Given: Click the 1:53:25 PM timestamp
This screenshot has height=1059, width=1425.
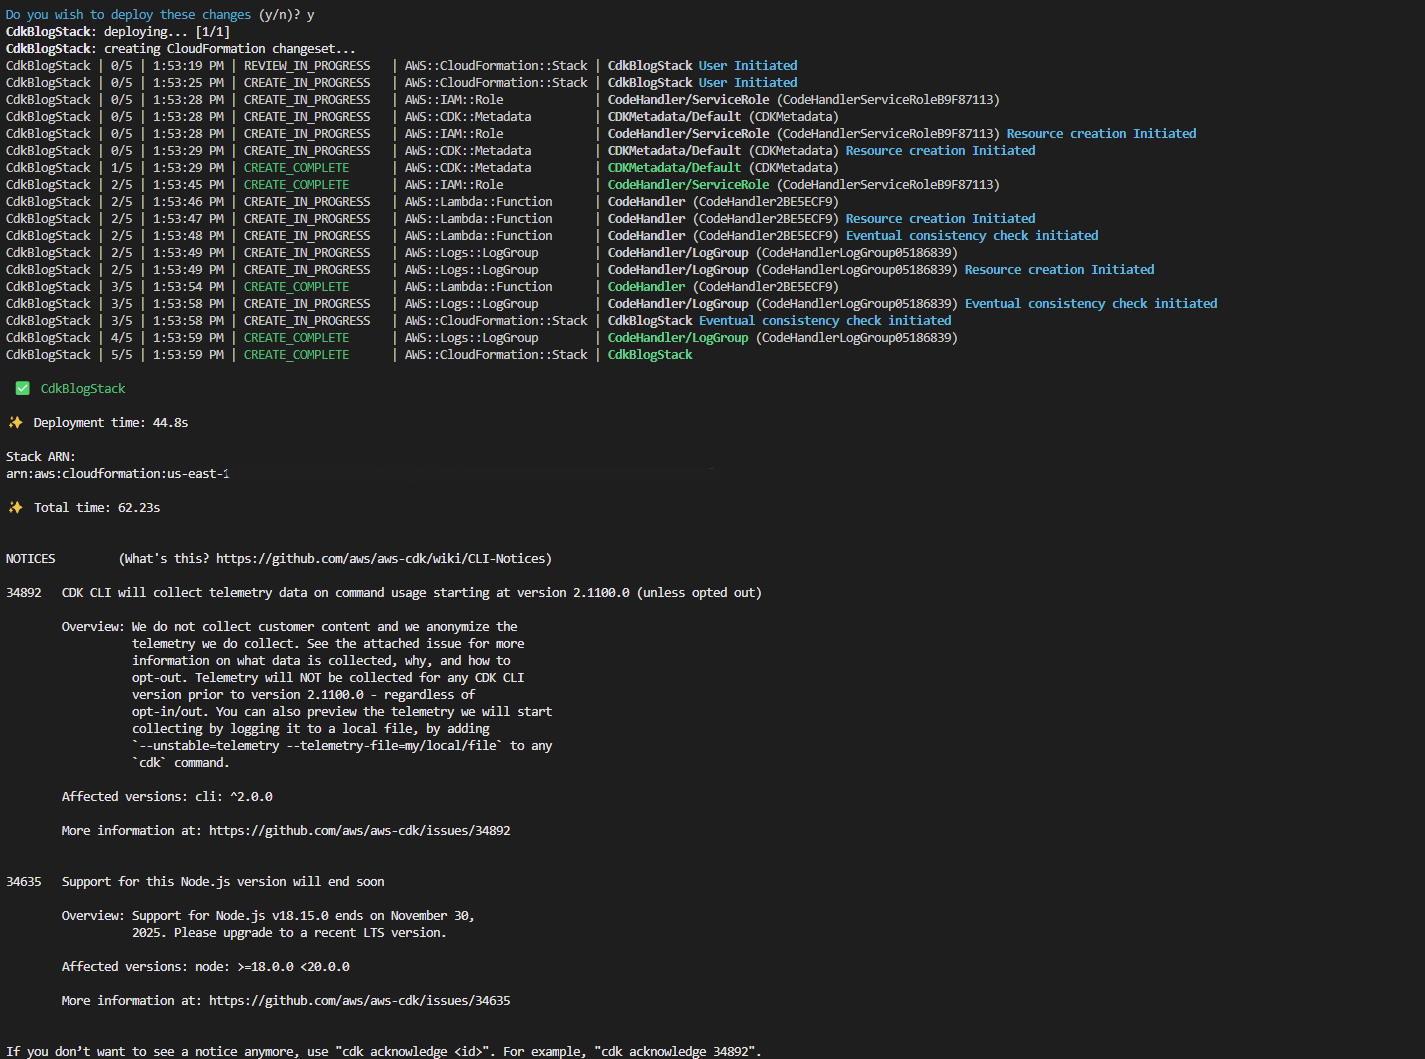Looking at the screenshot, I should point(188,82).
